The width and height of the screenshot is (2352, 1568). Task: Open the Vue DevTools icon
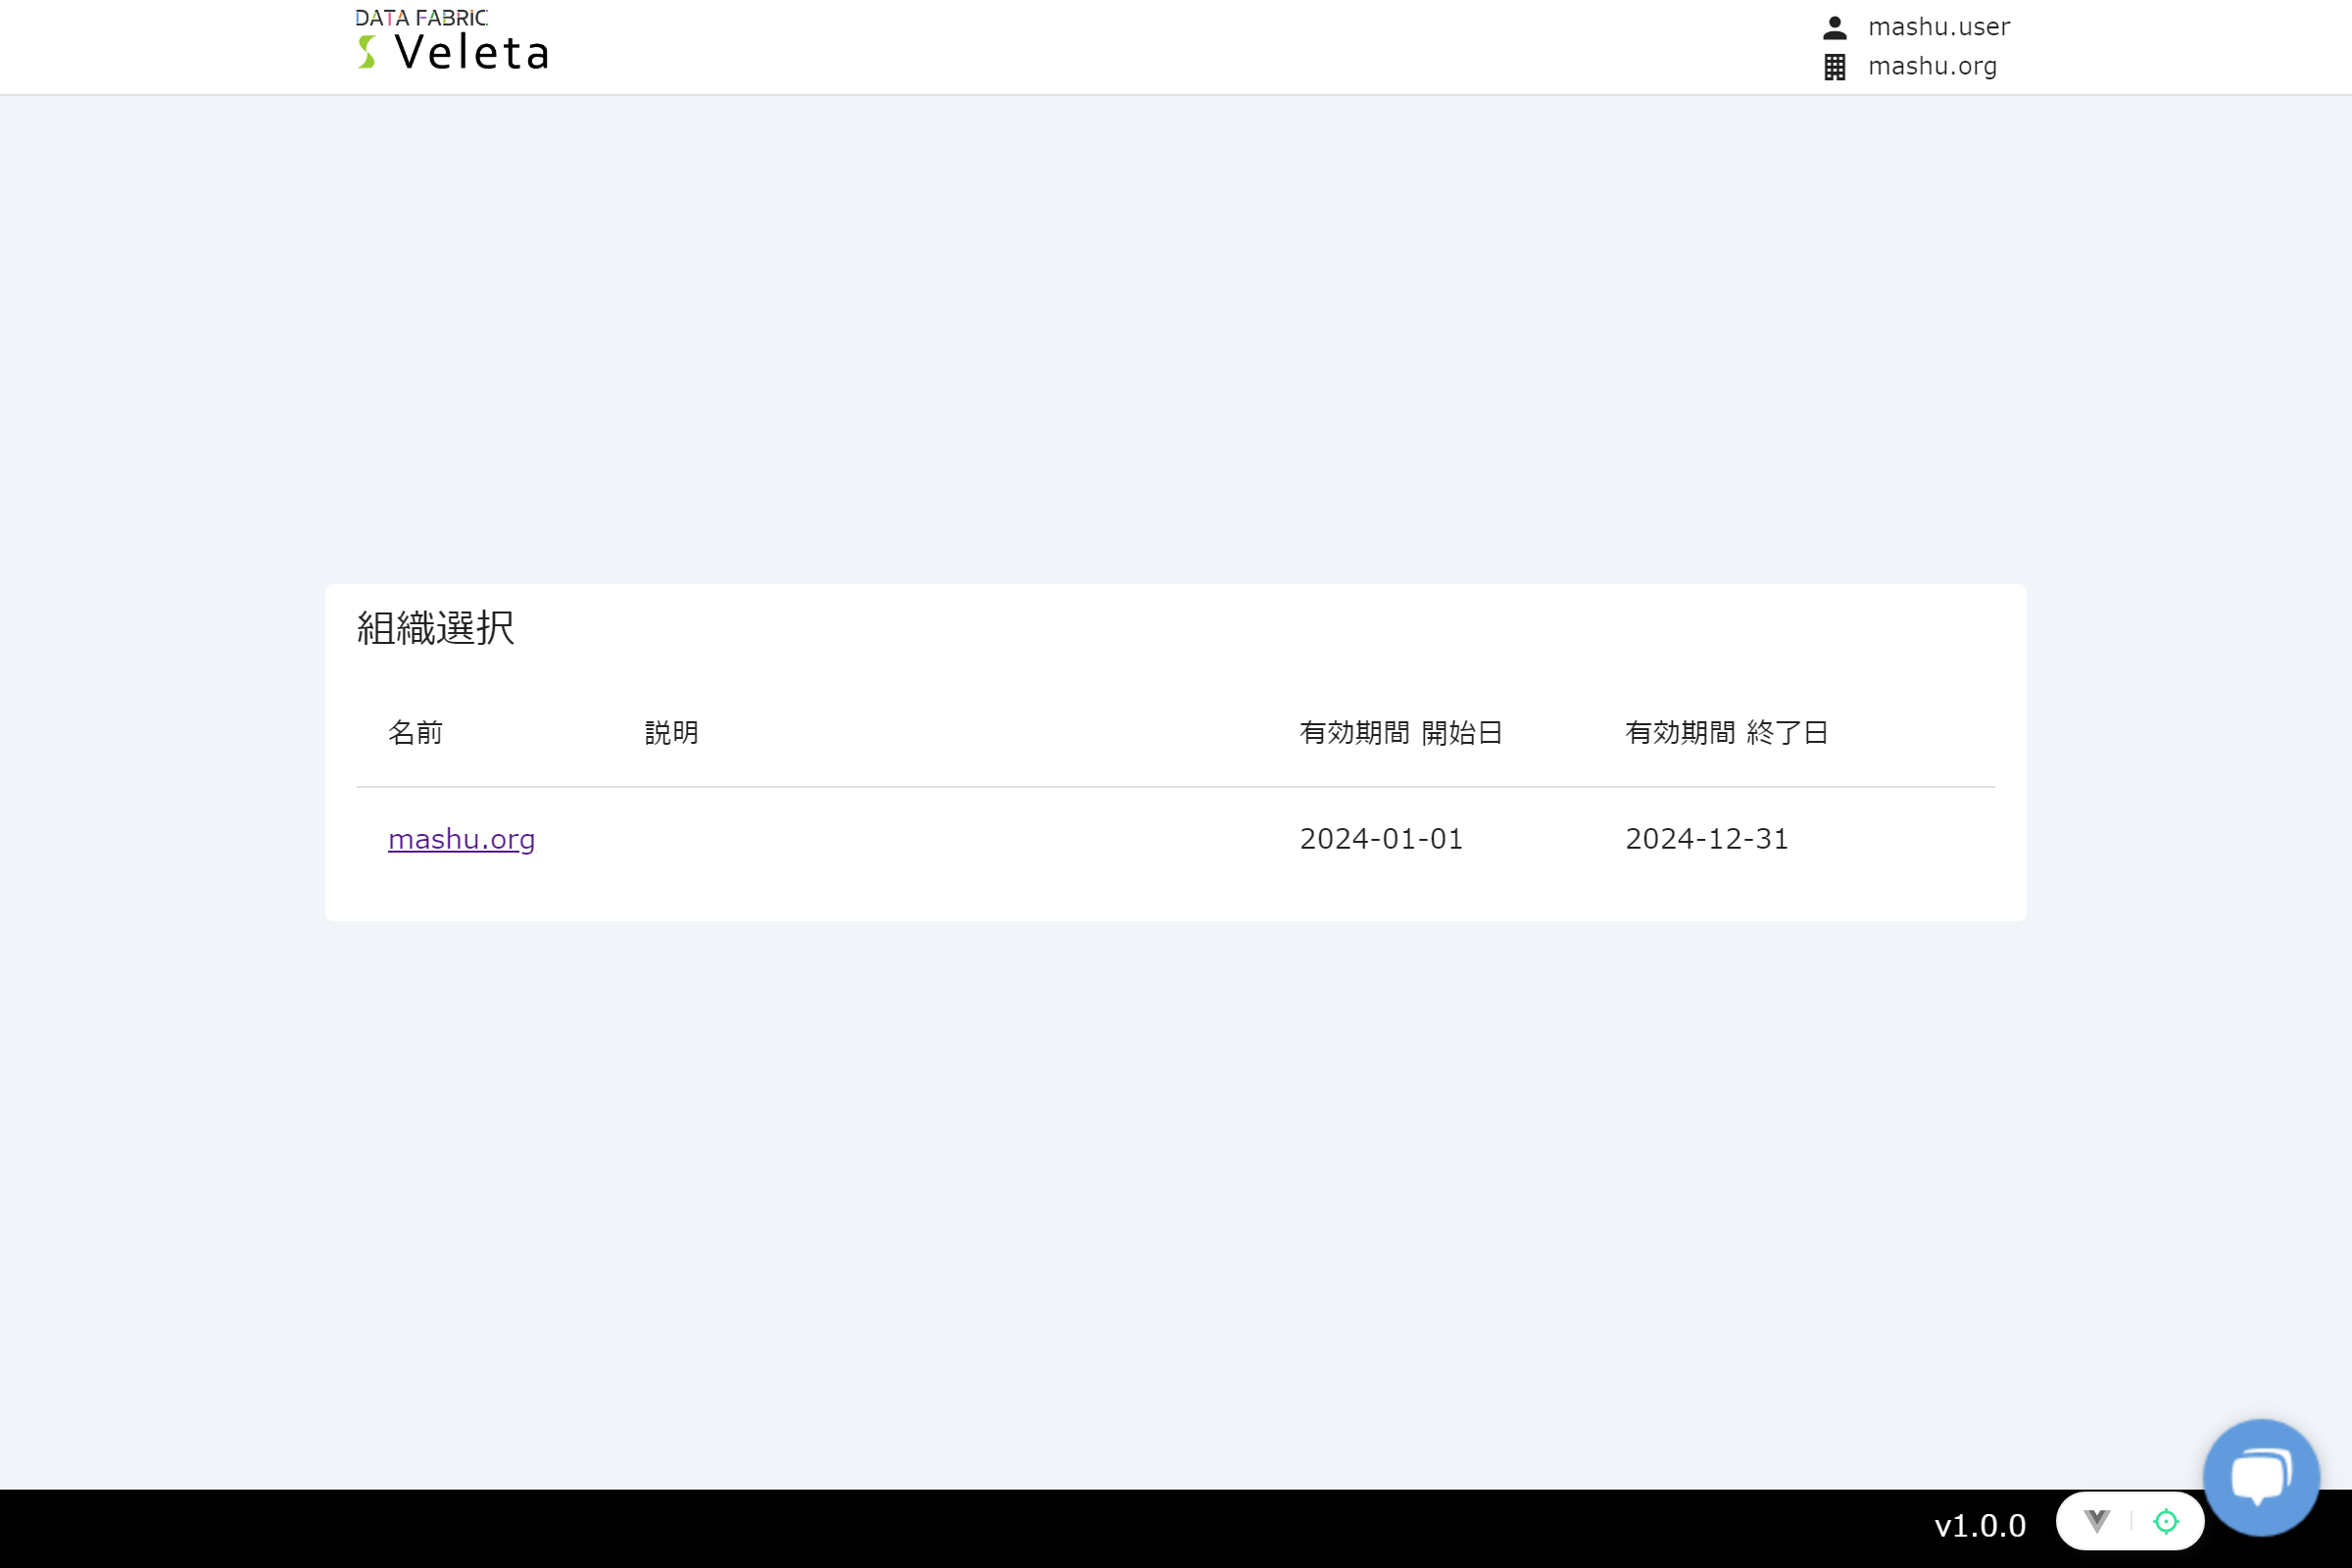click(2097, 1521)
